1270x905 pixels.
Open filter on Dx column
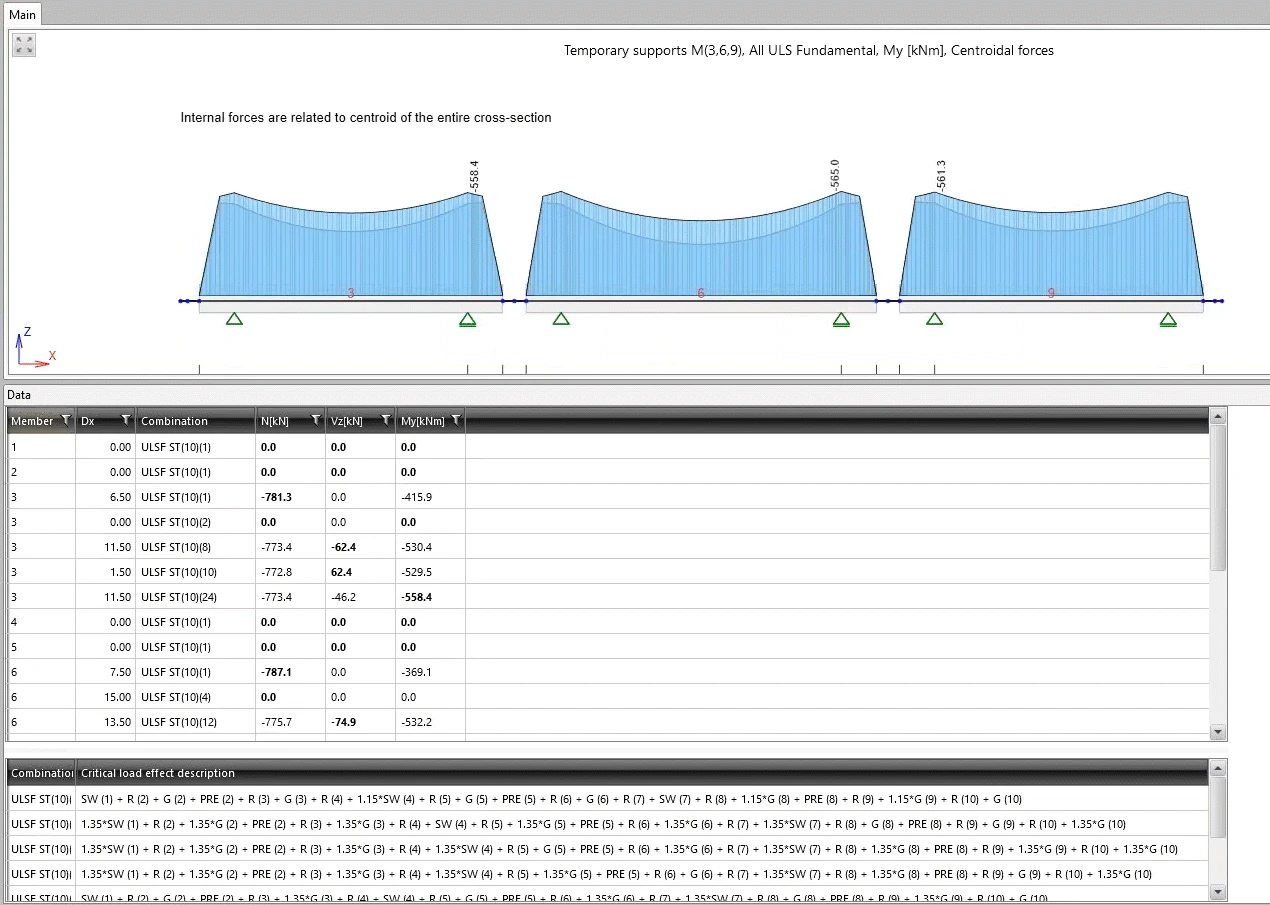[x=126, y=420]
